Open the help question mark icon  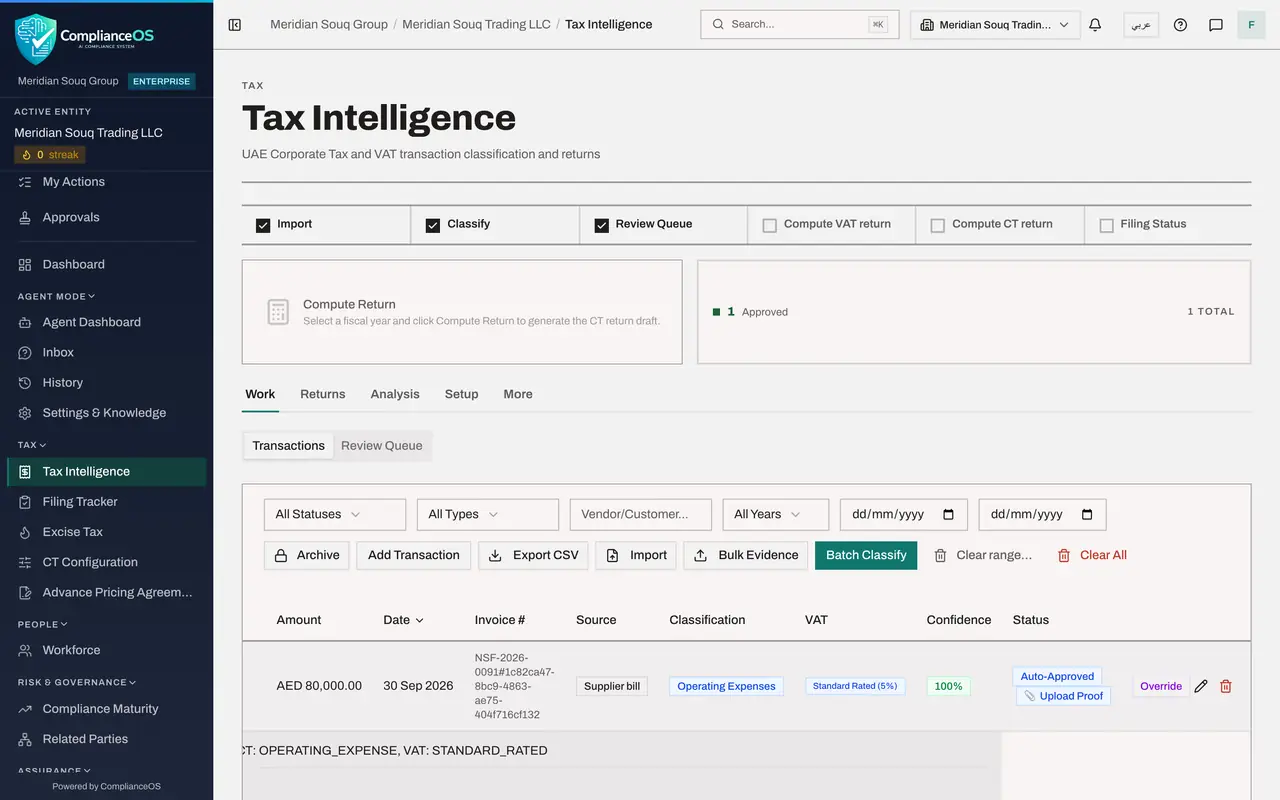pyautogui.click(x=1180, y=25)
